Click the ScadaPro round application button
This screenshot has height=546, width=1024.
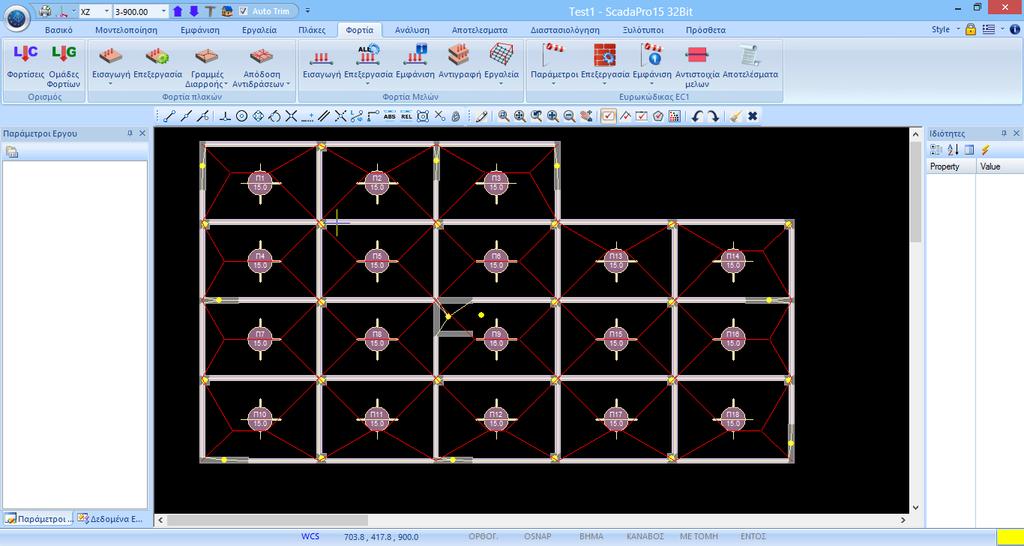[x=16, y=18]
